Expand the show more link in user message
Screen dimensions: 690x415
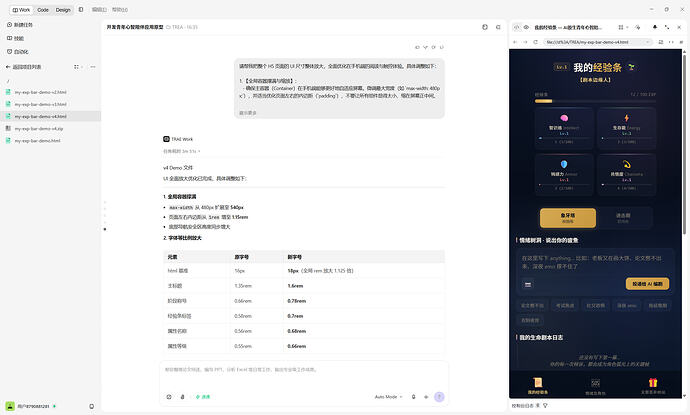coord(247,113)
